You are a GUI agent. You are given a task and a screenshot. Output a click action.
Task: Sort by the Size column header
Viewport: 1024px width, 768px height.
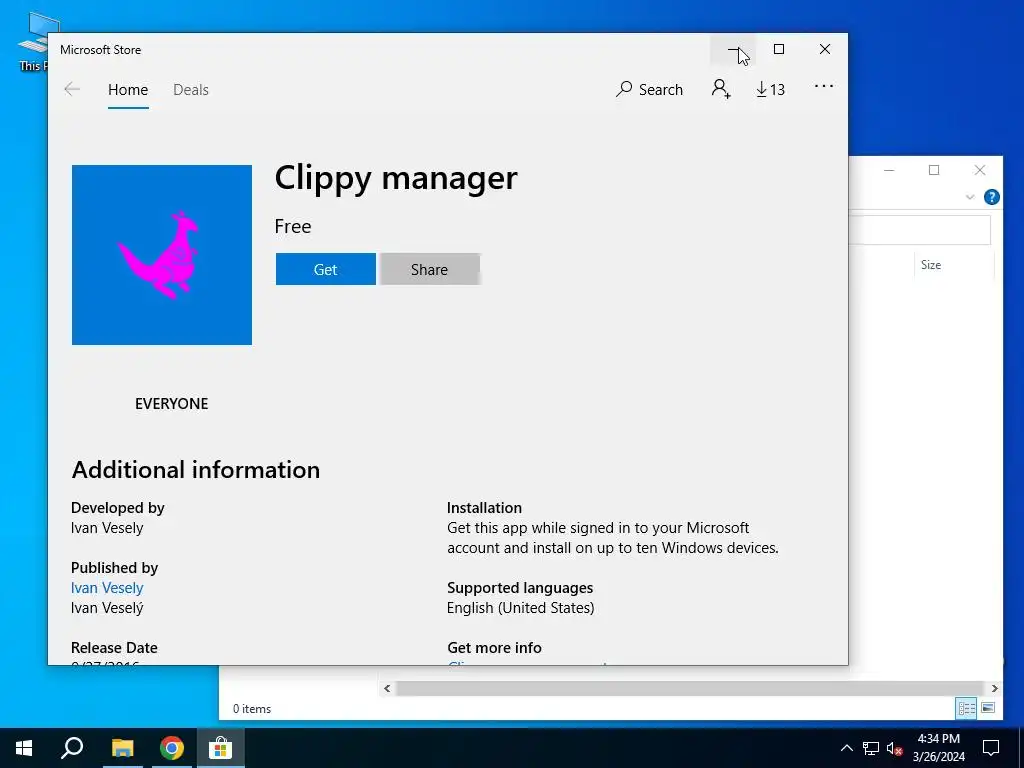(x=931, y=265)
